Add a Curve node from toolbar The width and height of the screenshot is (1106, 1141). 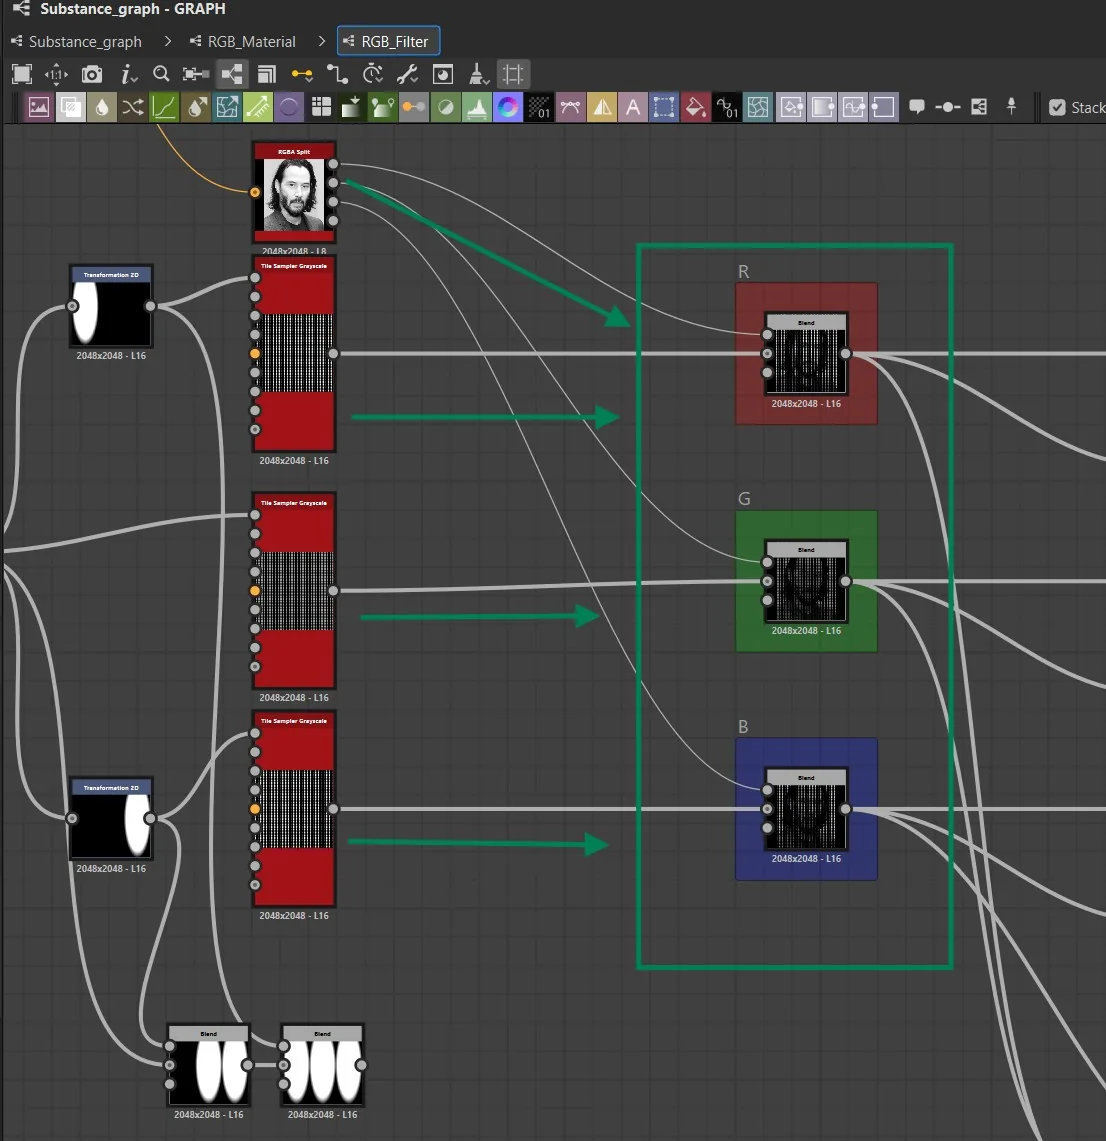pyautogui.click(x=164, y=108)
